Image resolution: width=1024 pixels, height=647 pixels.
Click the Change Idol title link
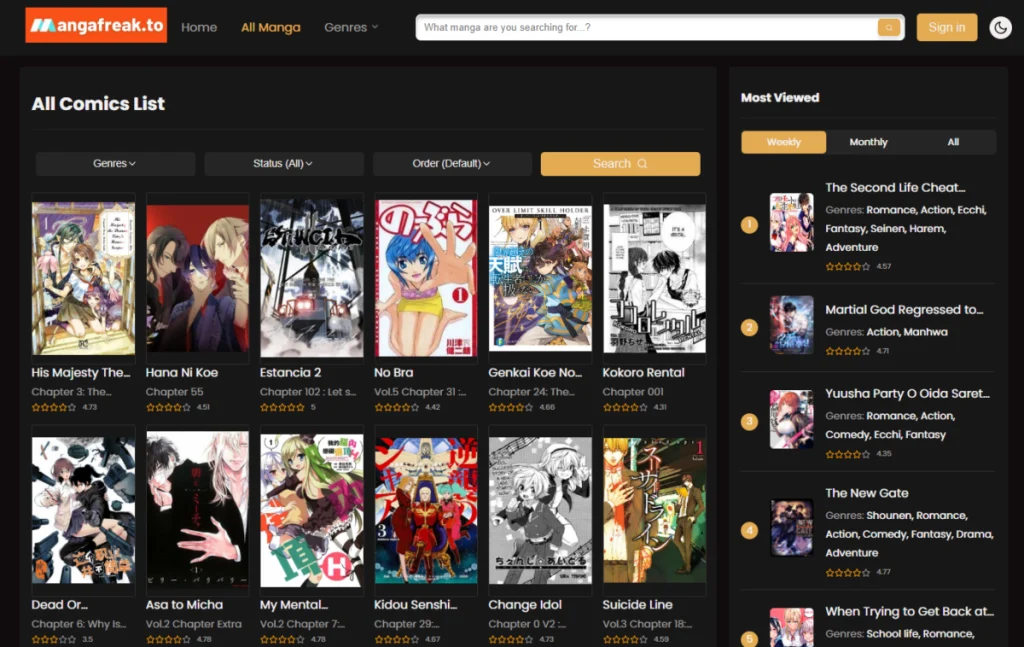click(x=524, y=605)
